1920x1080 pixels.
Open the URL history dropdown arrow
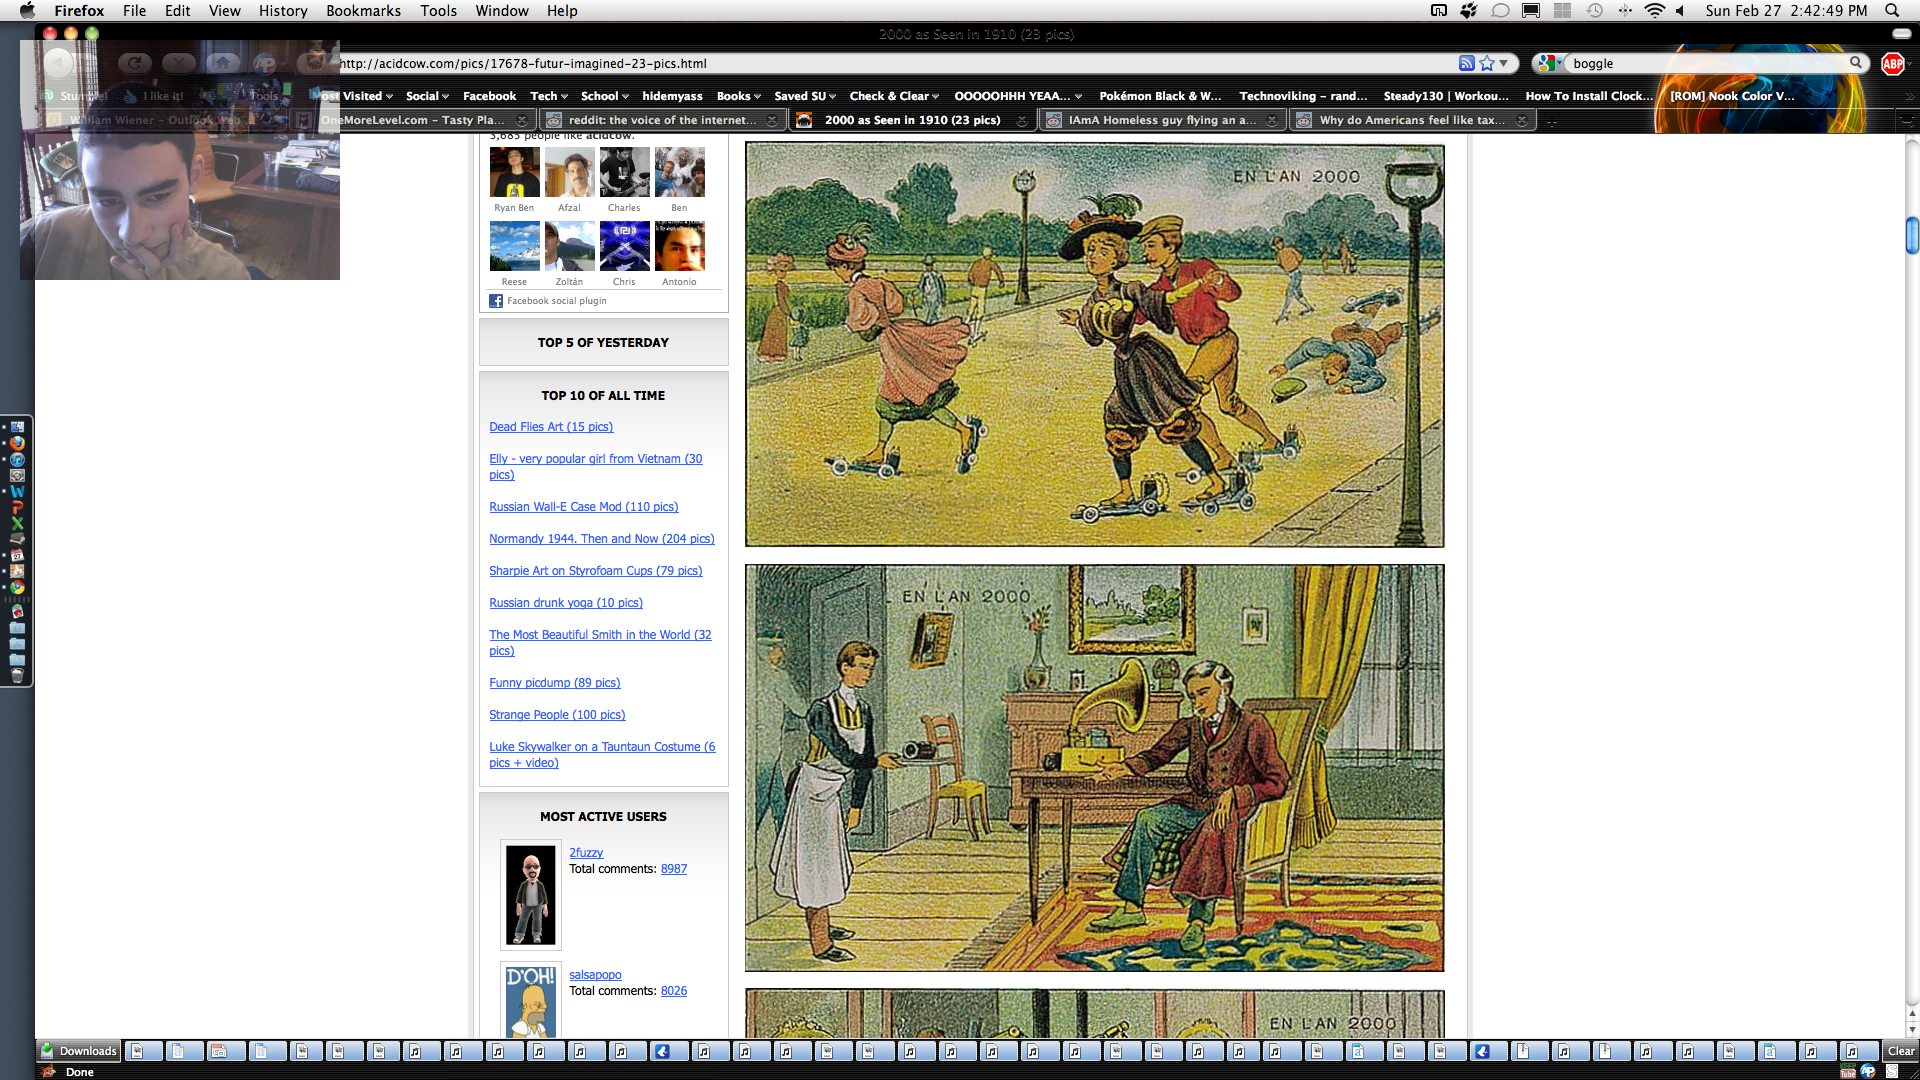(x=1504, y=63)
